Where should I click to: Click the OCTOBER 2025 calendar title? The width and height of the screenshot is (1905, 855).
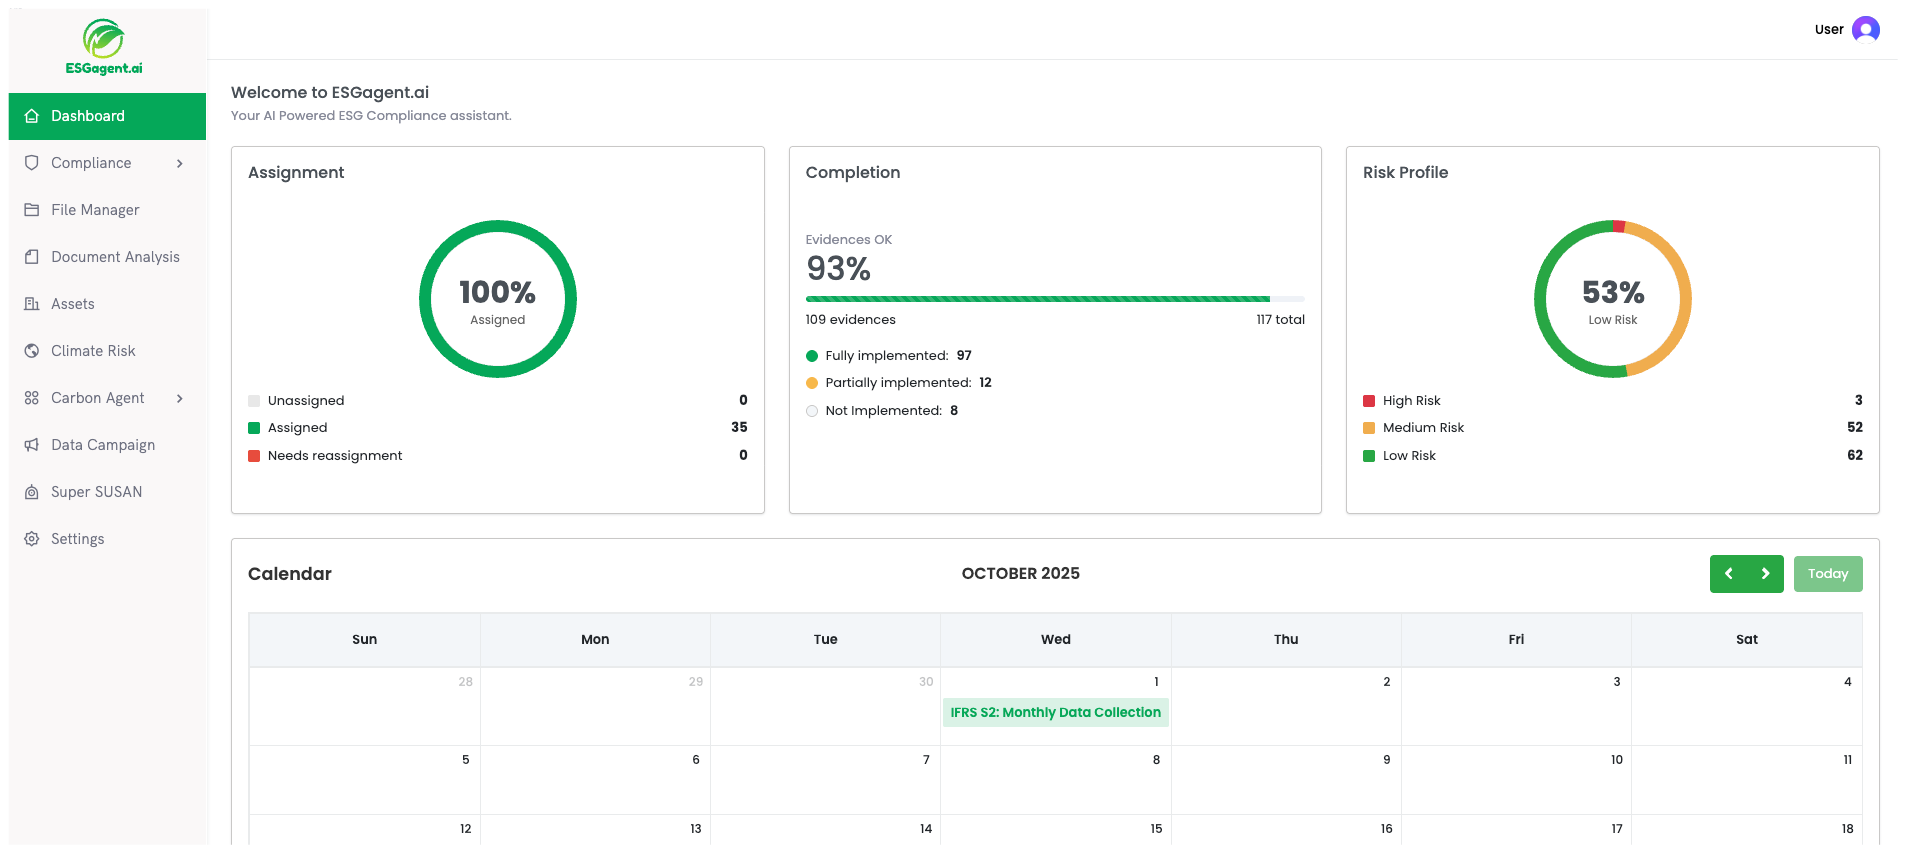click(x=1021, y=574)
